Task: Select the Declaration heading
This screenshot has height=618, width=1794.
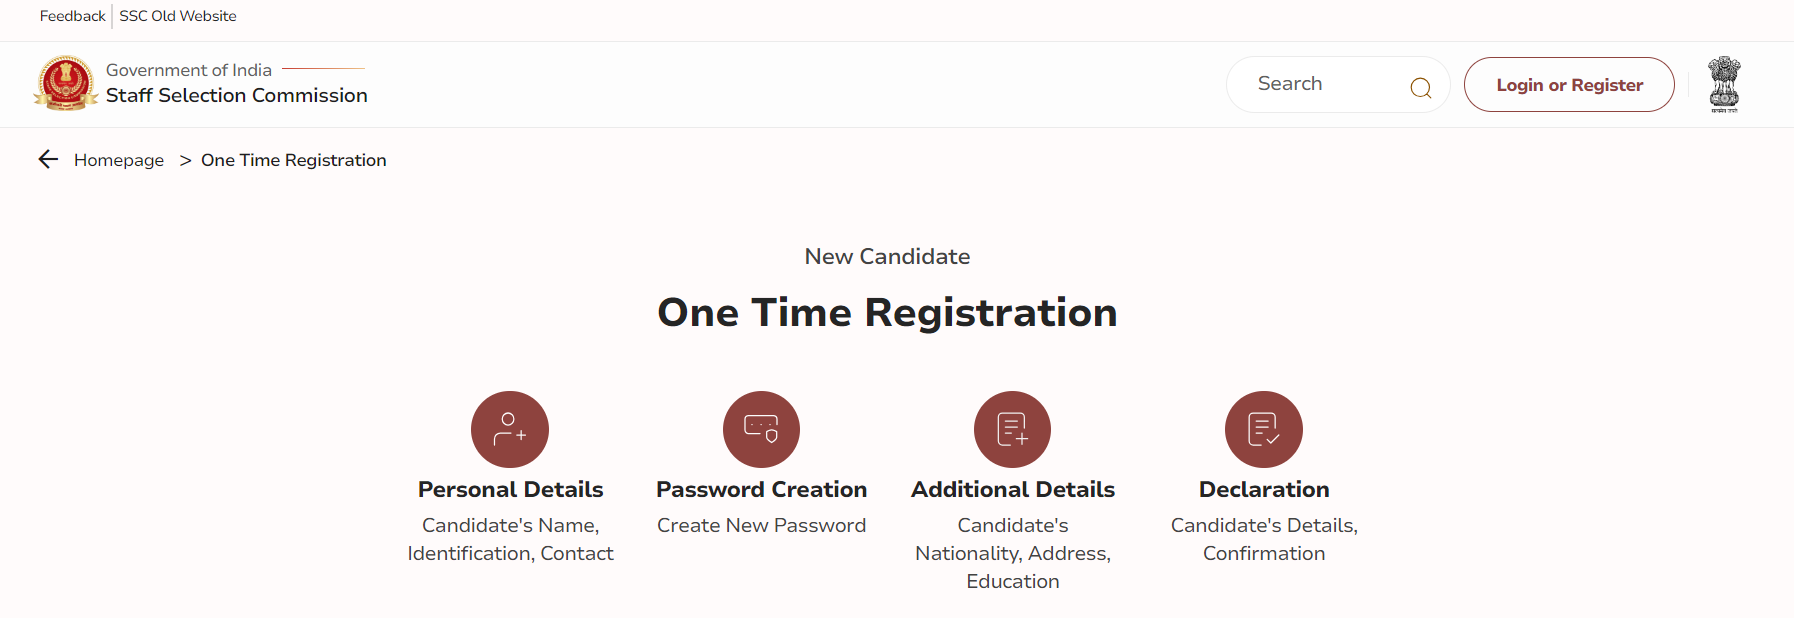Action: point(1263,489)
